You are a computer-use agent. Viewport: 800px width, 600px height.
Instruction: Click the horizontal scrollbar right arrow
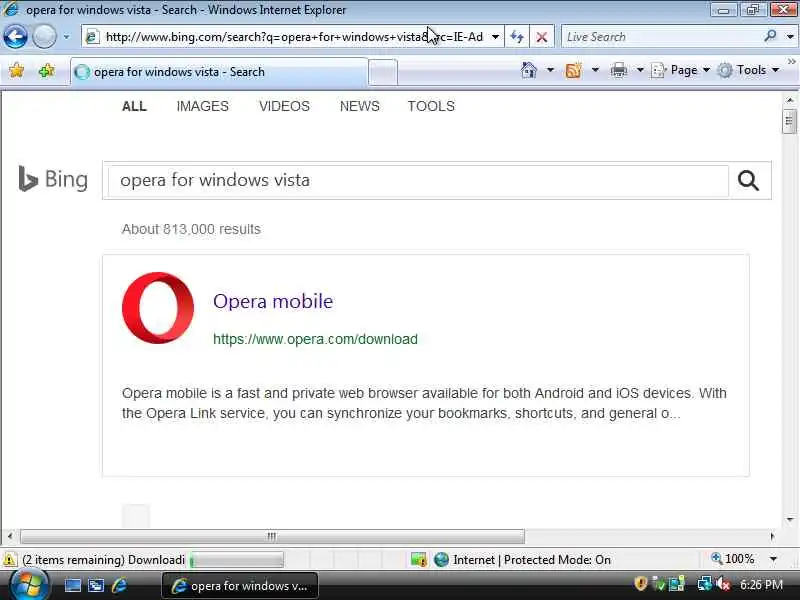[772, 536]
